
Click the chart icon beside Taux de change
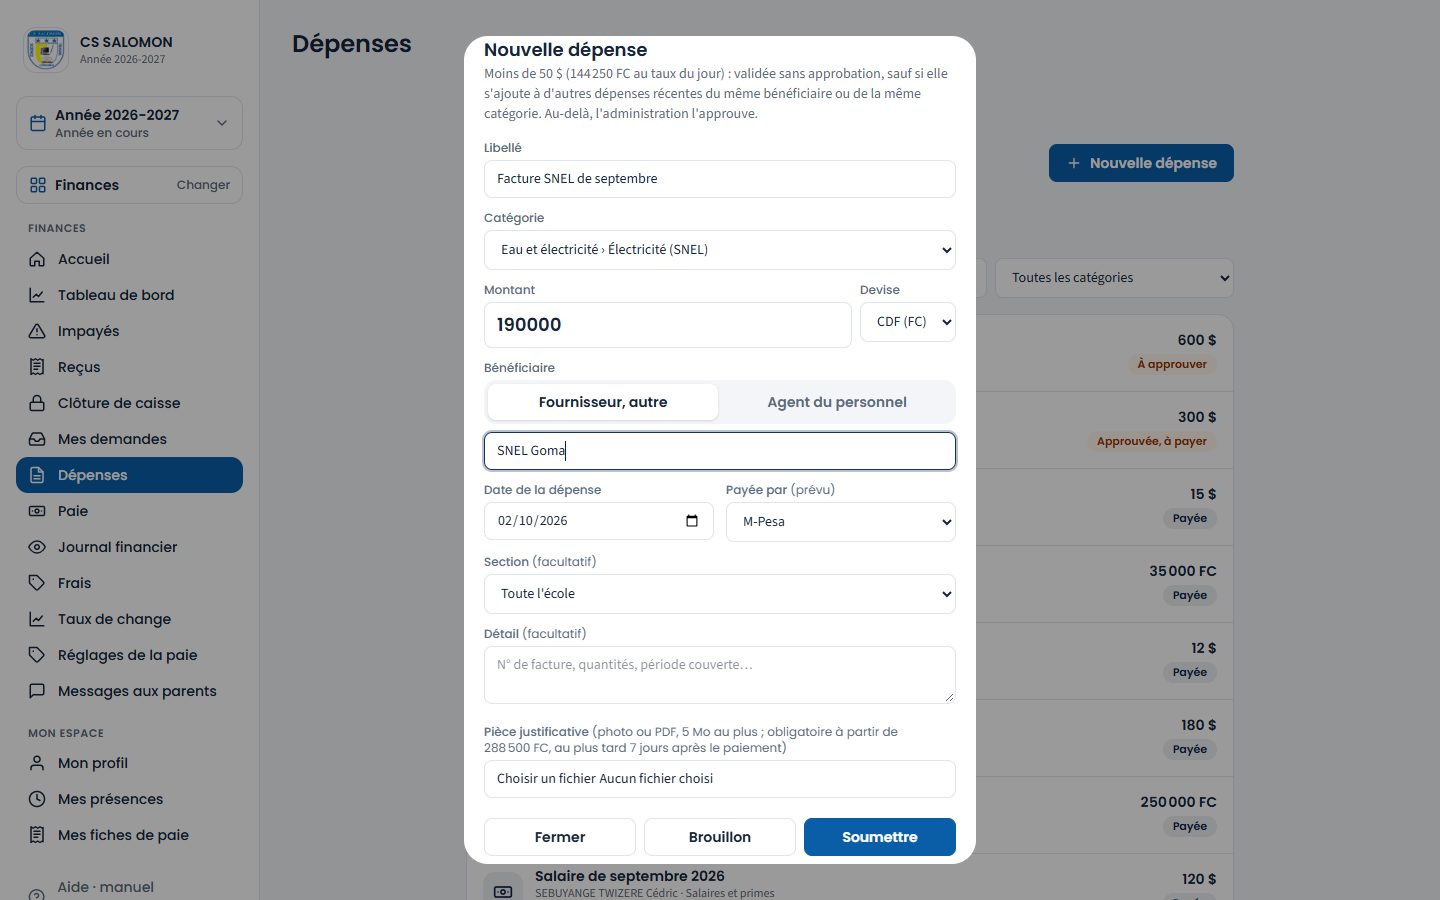click(x=37, y=619)
